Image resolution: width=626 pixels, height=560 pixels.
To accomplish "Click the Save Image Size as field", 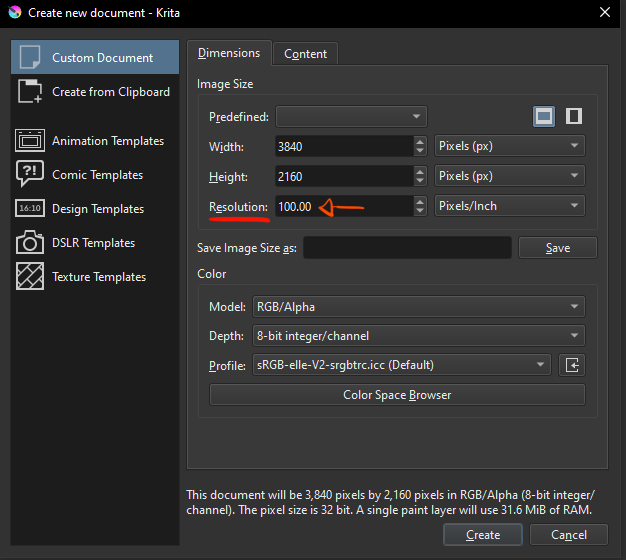I will 407,248.
